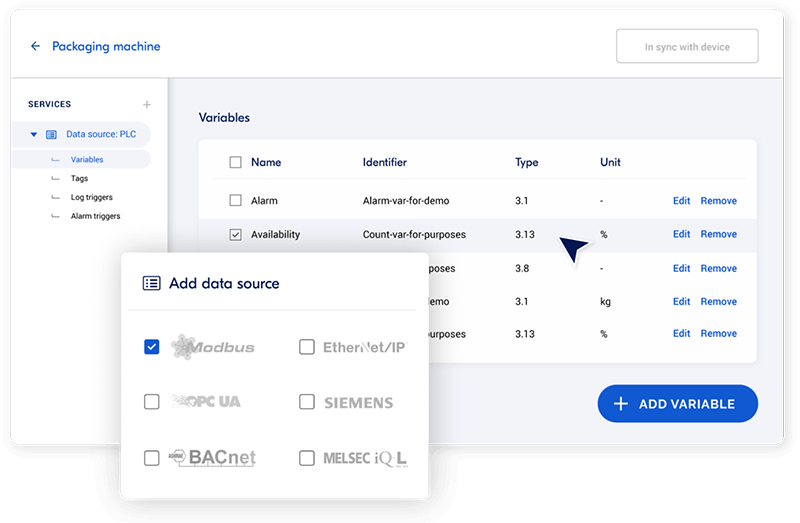The width and height of the screenshot is (800, 523).
Task: Uncheck the Availability row checkbox
Action: (x=235, y=235)
